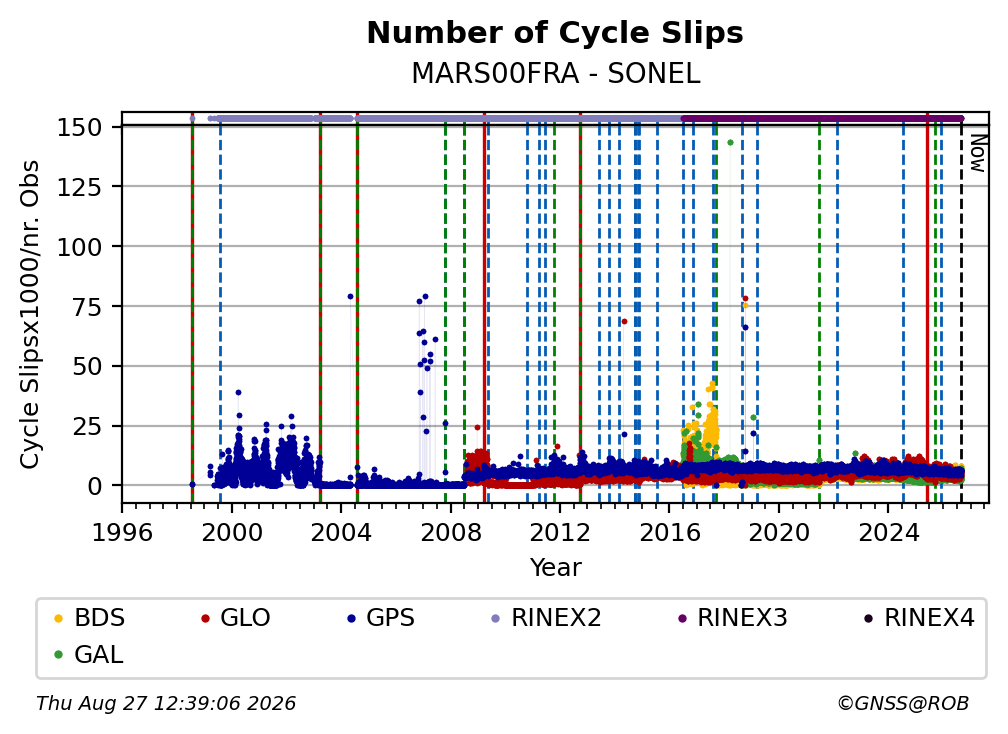Select the RINEX3 legend label
Screen dimensions: 1008x734
point(742,618)
